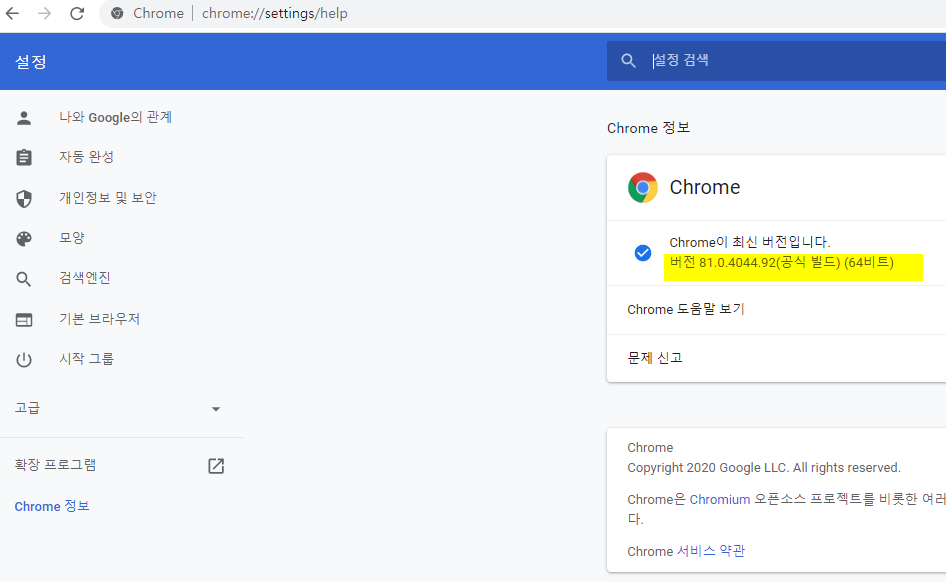Open 모양 appearance settings

pyautogui.click(x=72, y=238)
